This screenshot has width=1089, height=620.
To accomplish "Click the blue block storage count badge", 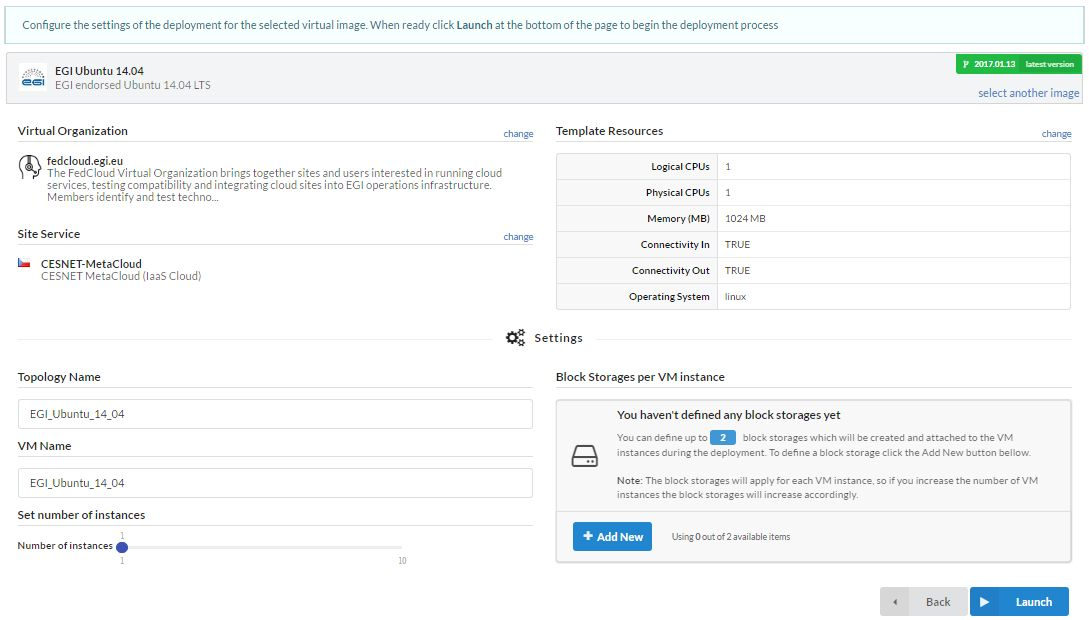I will tap(722, 438).
